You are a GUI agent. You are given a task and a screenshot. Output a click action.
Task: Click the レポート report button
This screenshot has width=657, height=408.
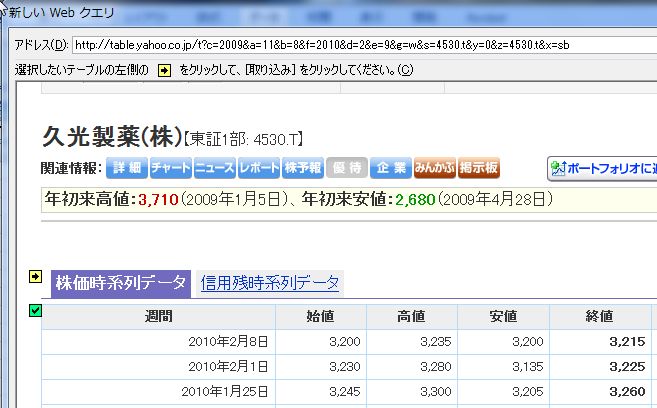[259, 168]
